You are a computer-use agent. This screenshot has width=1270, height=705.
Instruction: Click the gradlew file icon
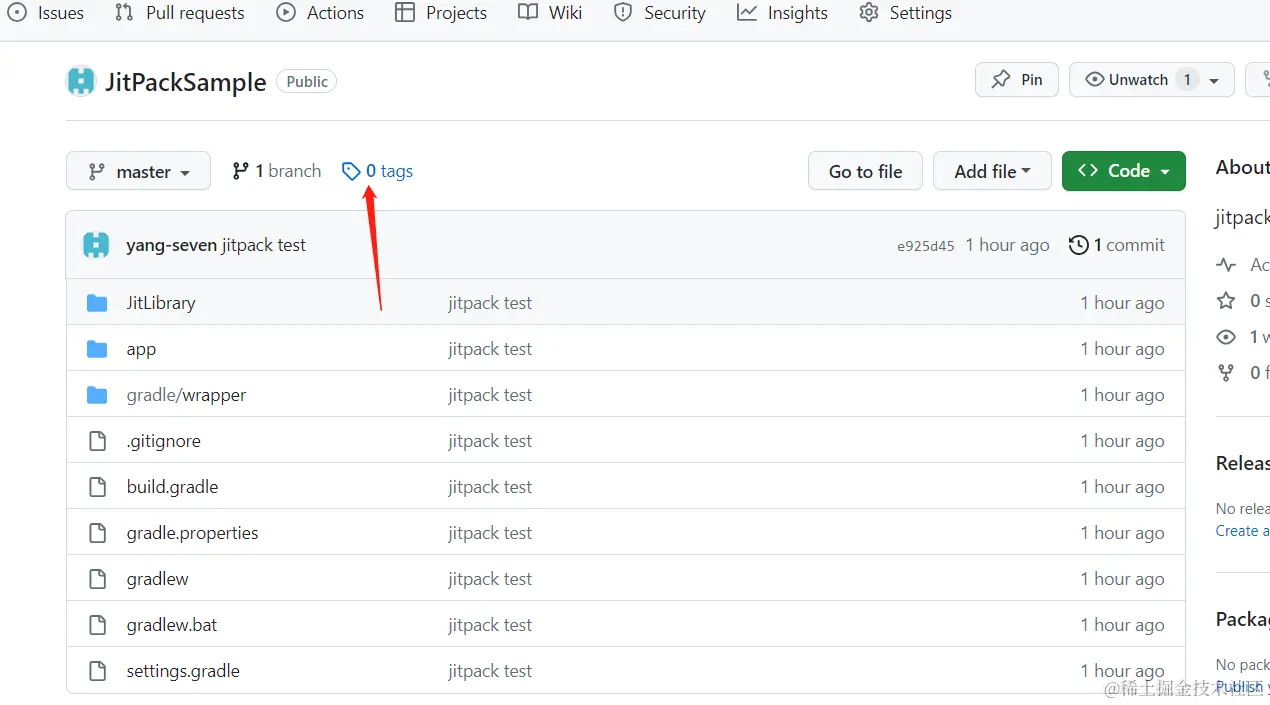97,579
